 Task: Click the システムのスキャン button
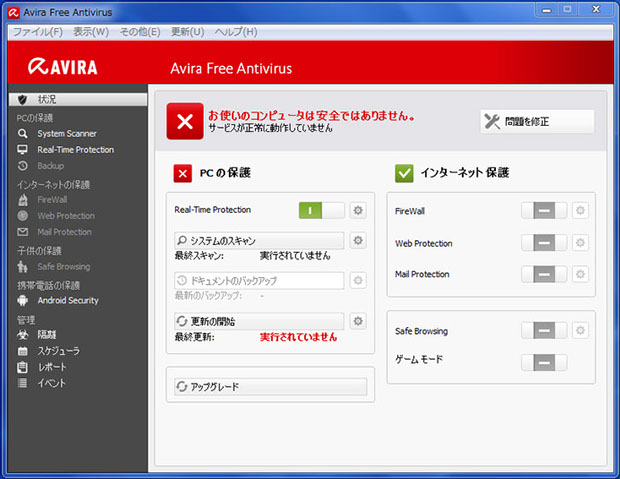click(259, 240)
